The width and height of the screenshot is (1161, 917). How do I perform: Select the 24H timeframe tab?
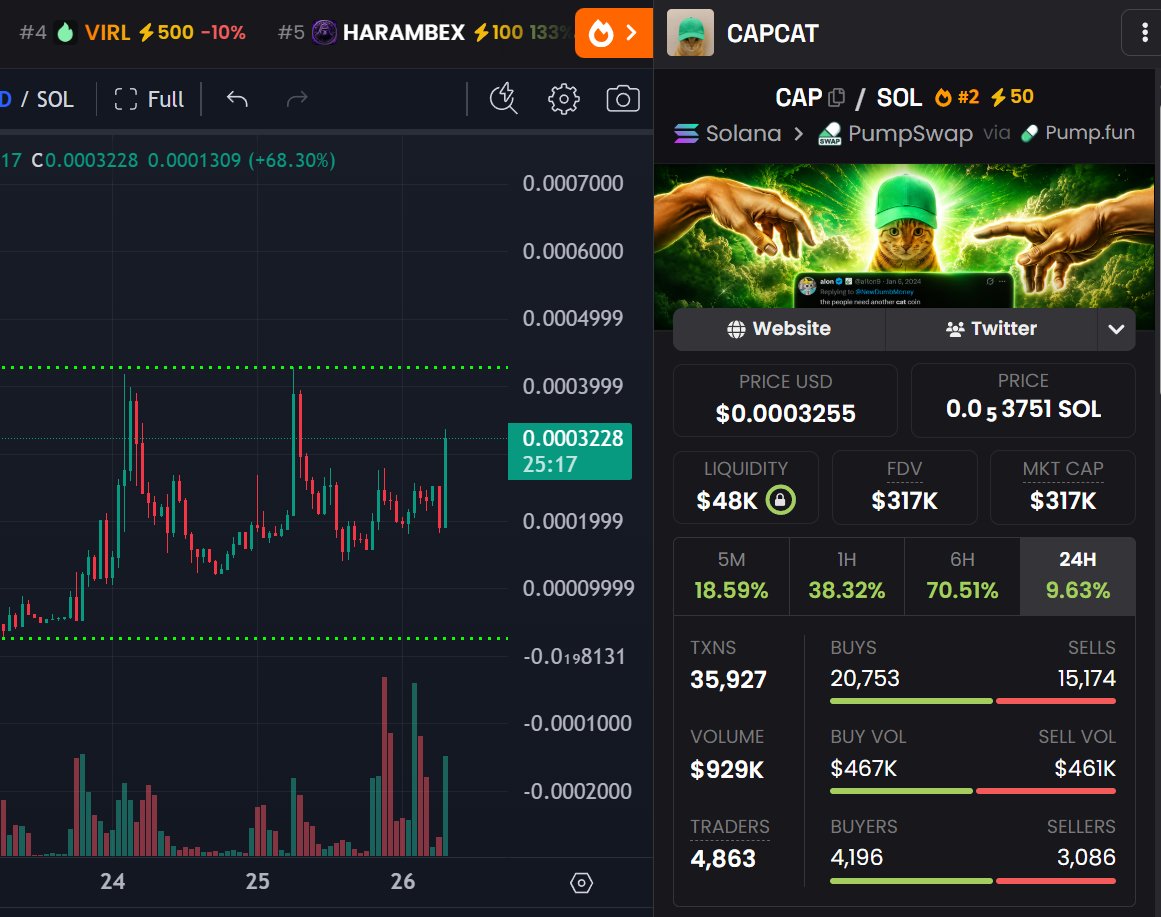[1077, 576]
